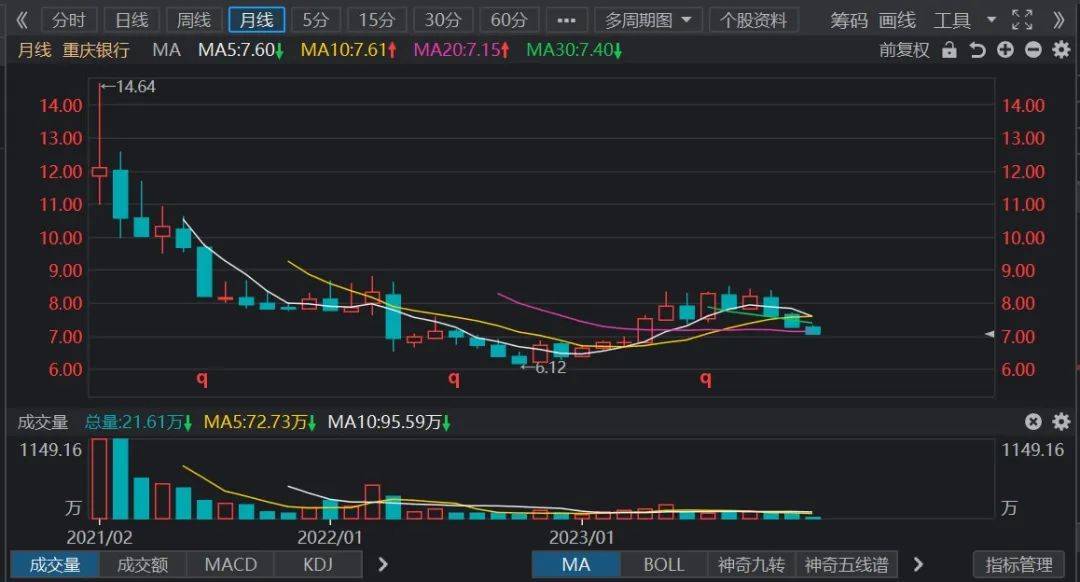The width and height of the screenshot is (1080, 582).
Task: Click the lock icon beside 前复权
Action: (949, 50)
